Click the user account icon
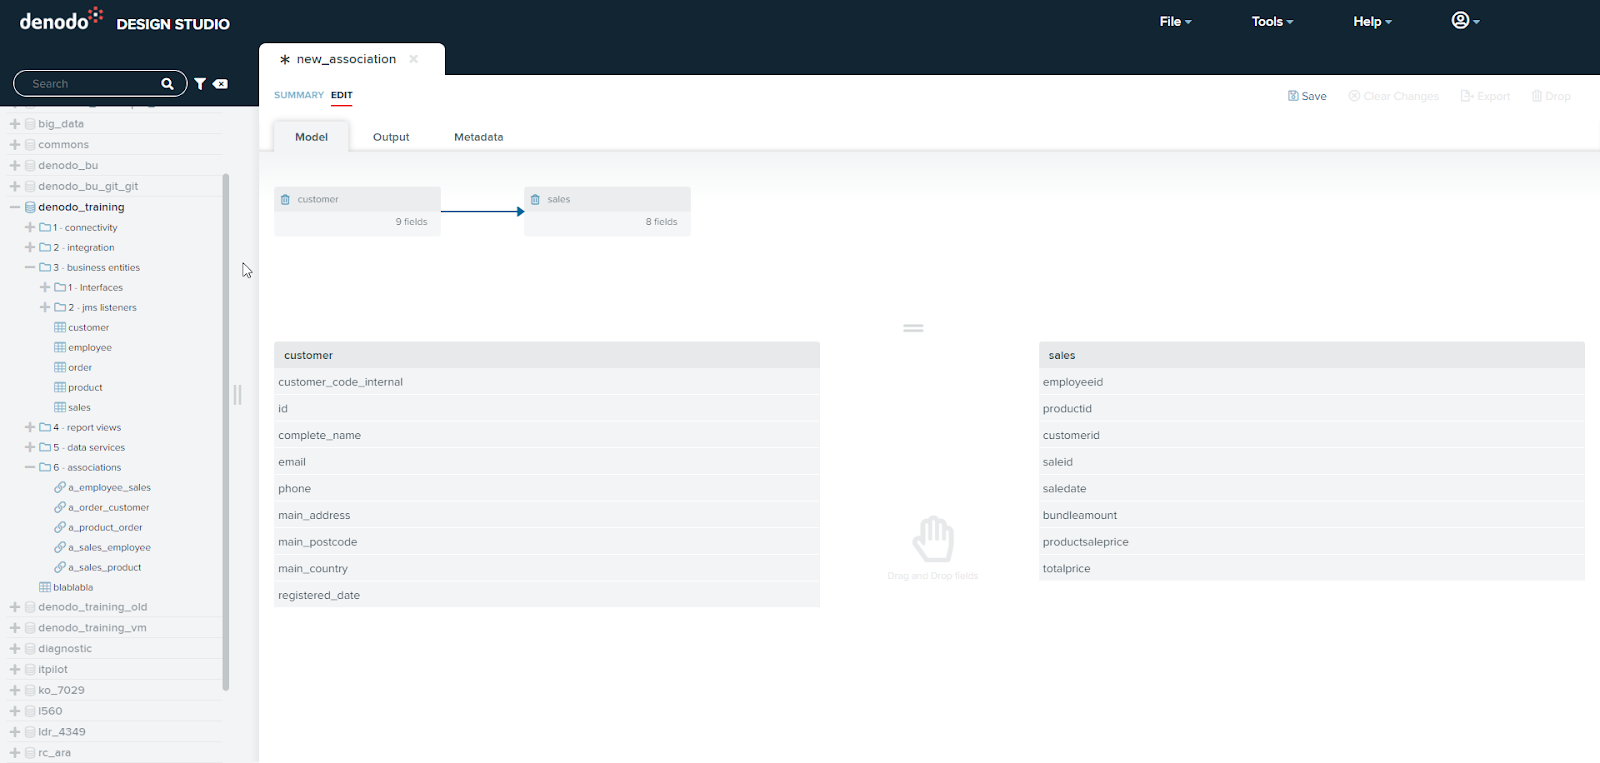 tap(1460, 21)
